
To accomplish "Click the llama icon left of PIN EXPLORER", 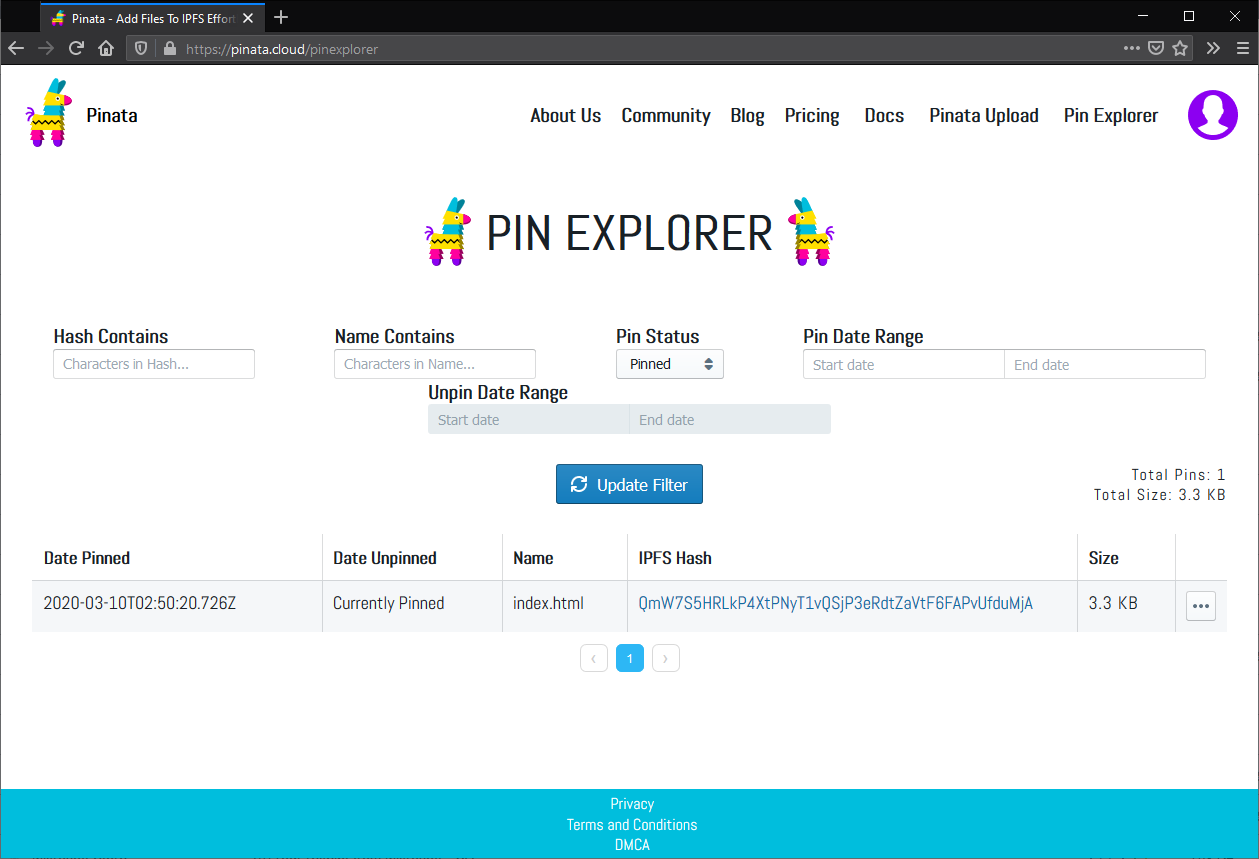I will coord(449,231).
